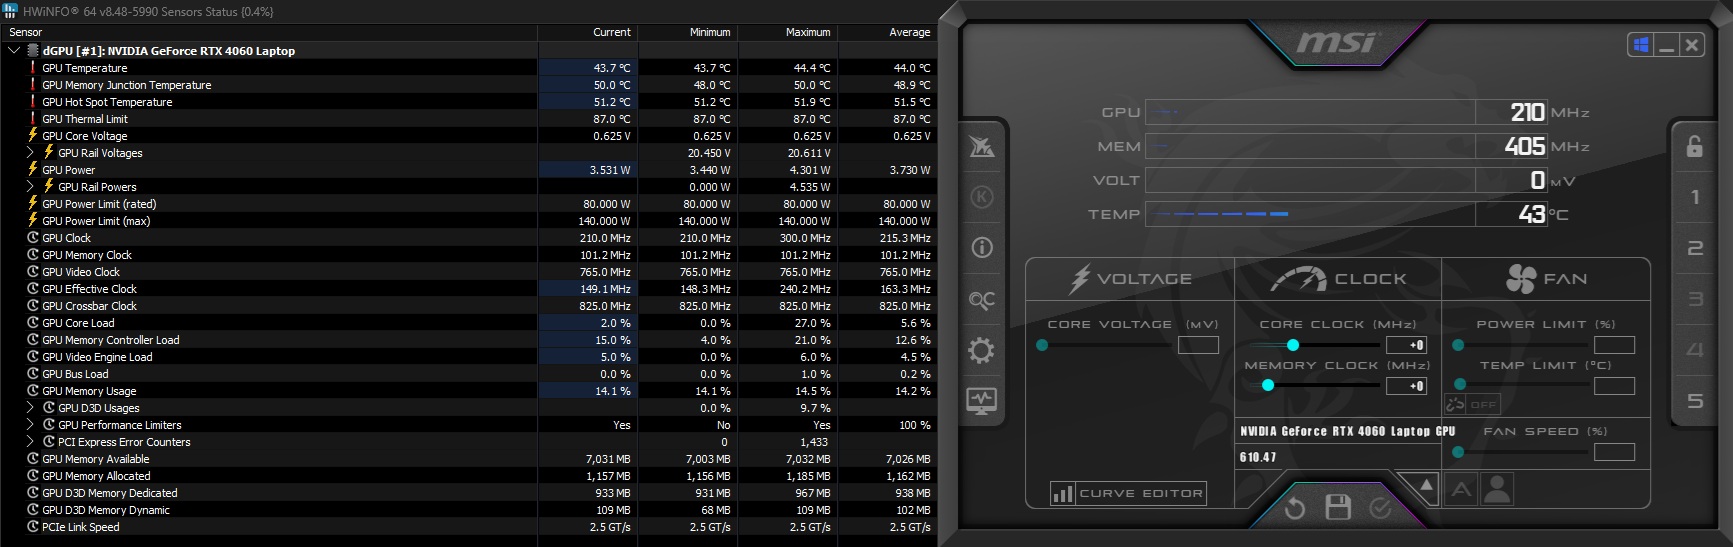
Task: Adjust the Core Voltage slider handle
Action: click(x=1042, y=345)
